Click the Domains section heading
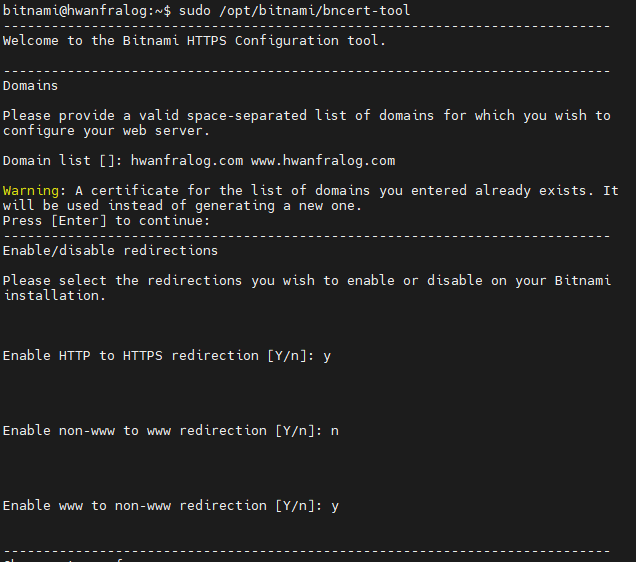Viewport: 636px width, 562px height. [x=30, y=86]
